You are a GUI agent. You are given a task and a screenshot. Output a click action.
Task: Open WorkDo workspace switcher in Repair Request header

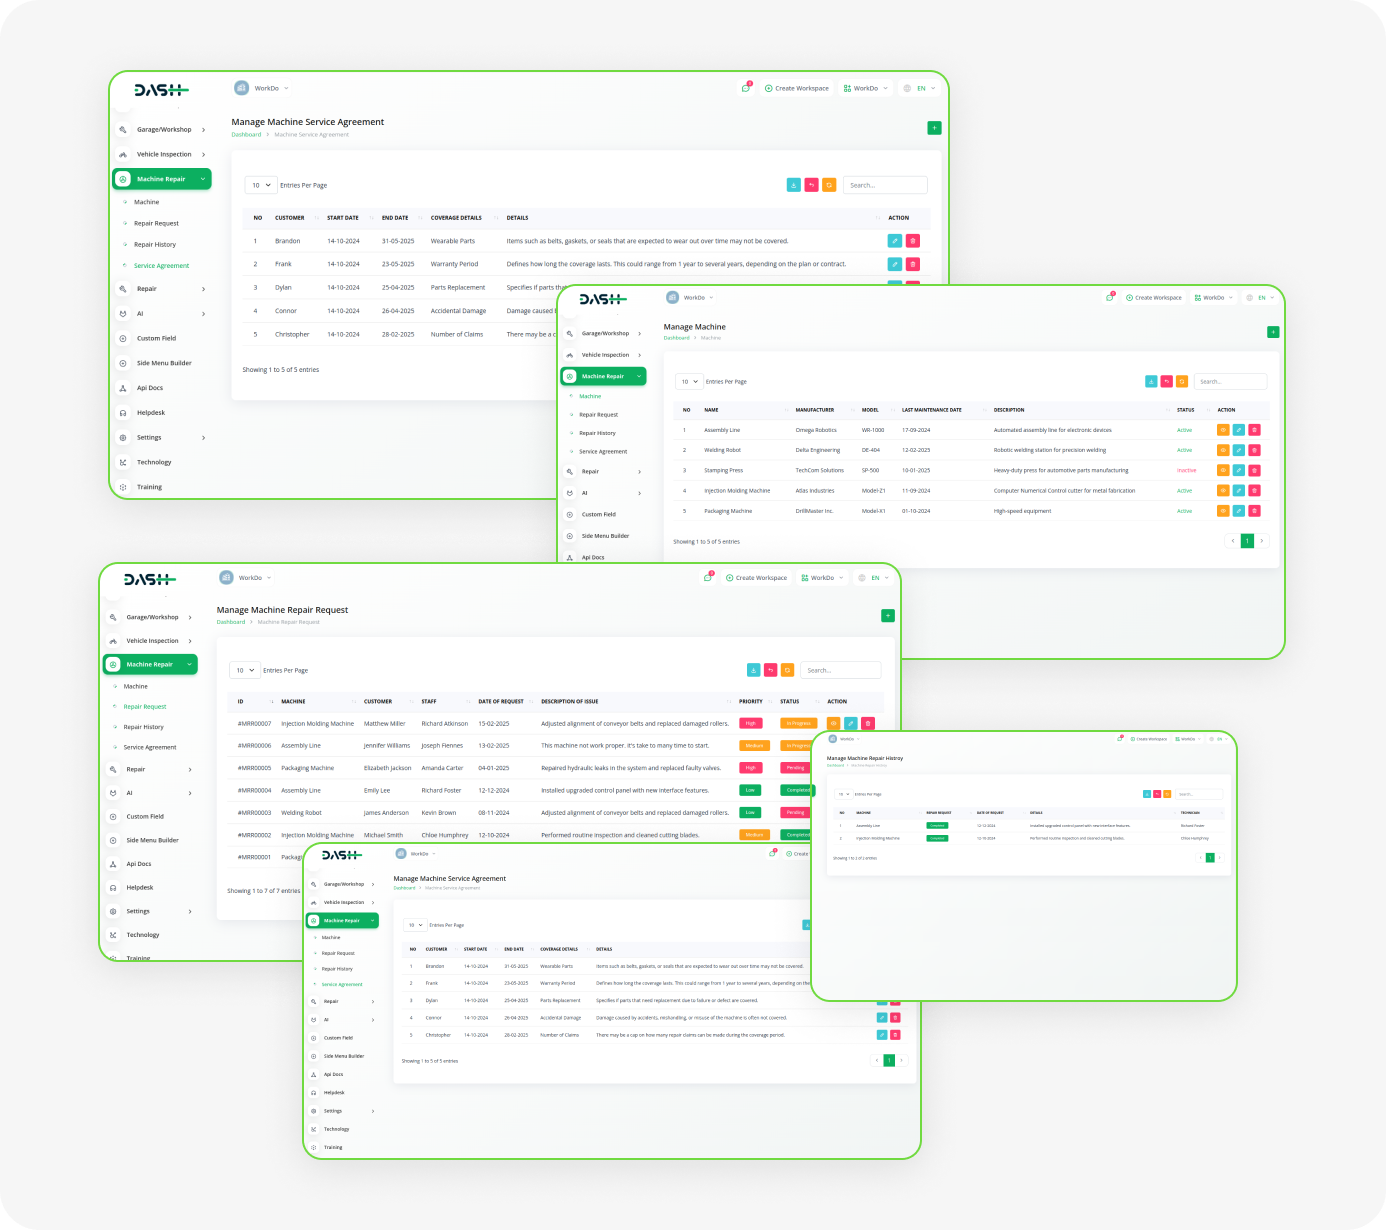coord(823,578)
